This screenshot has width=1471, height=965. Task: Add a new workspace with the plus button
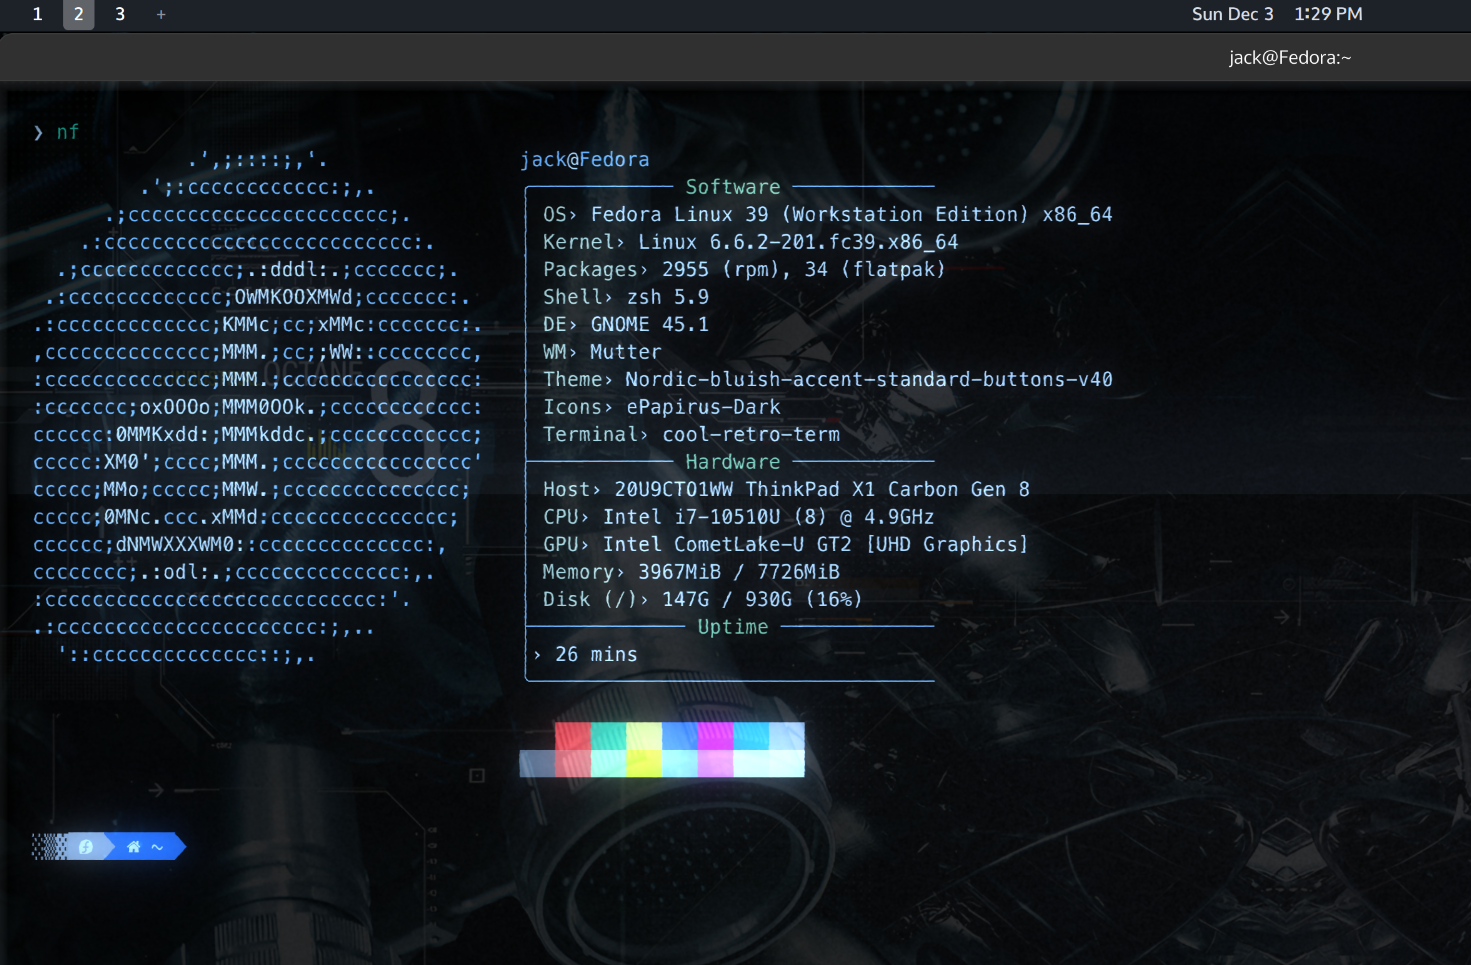point(160,14)
